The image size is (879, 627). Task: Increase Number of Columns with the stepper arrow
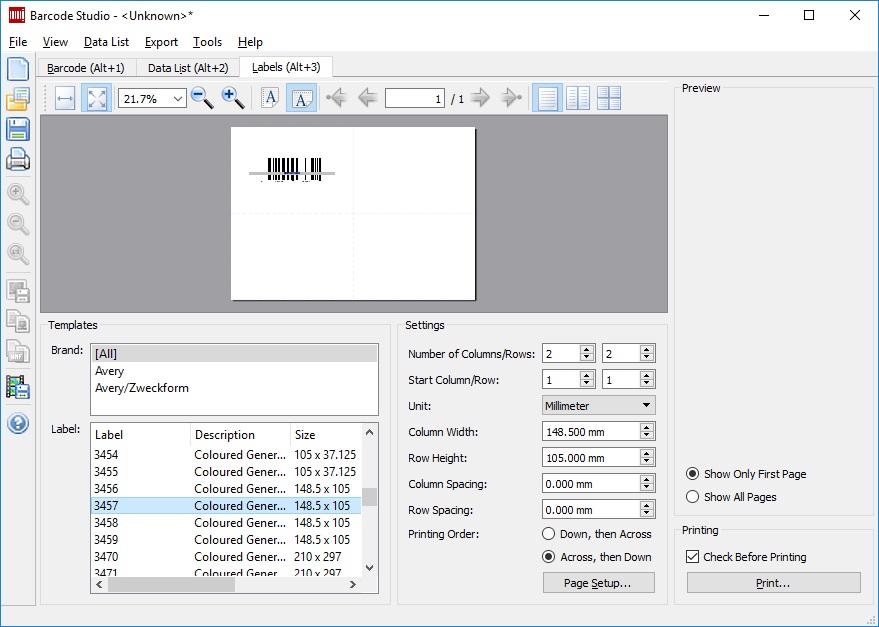click(x=584, y=348)
